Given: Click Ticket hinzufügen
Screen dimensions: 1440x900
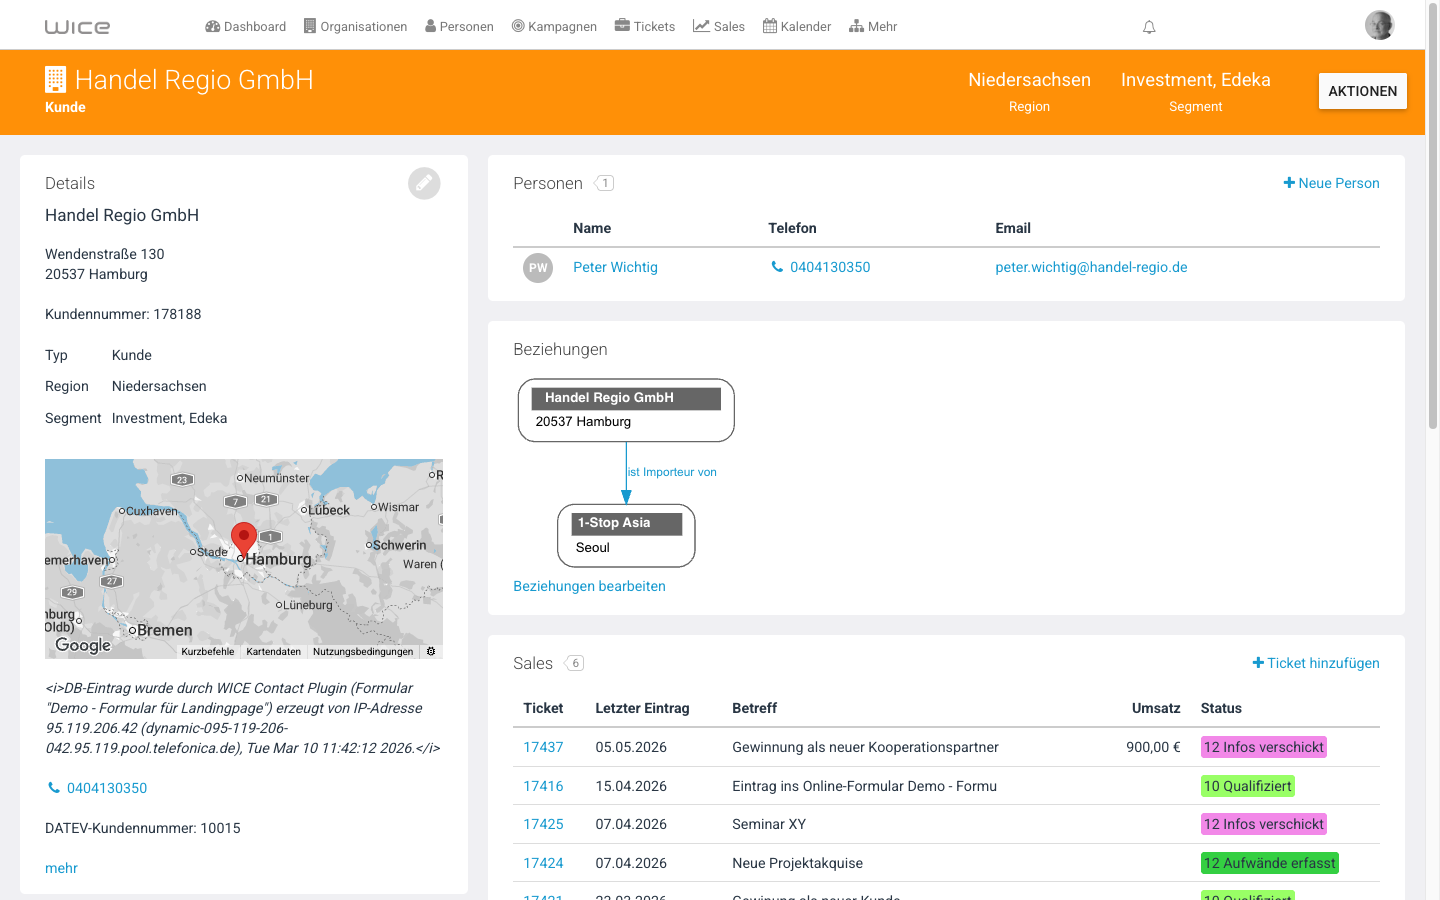Looking at the screenshot, I should point(1316,663).
